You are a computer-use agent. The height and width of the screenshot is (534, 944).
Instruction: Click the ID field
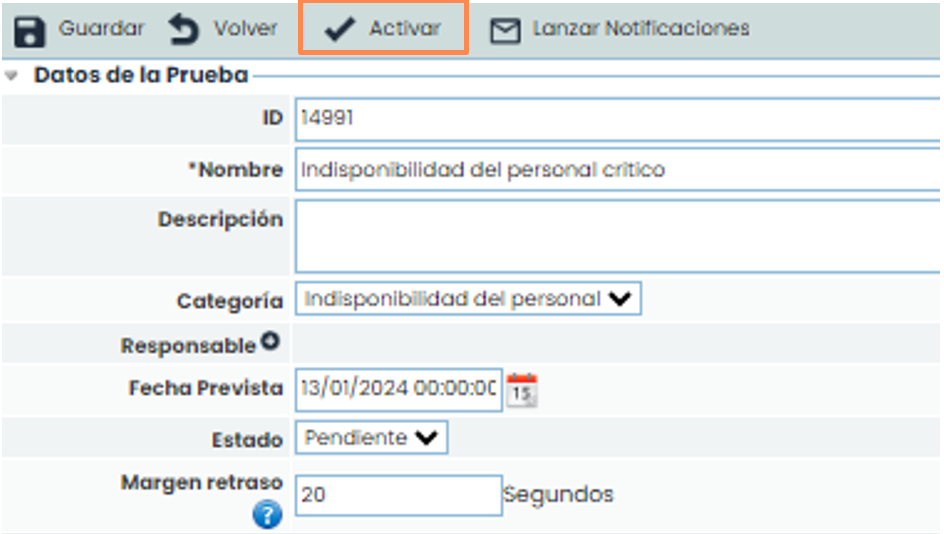coord(616,119)
